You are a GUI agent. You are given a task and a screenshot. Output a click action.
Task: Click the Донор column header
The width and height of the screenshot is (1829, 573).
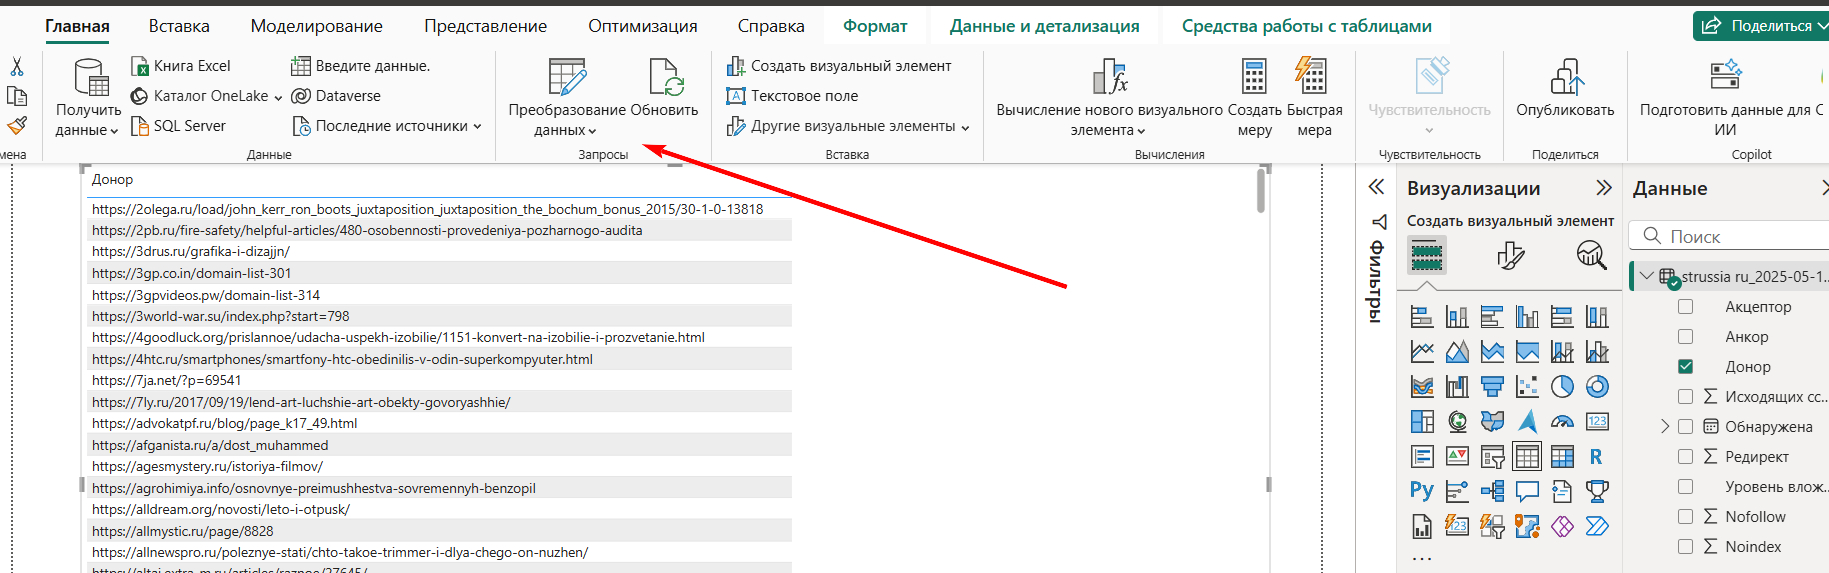click(112, 180)
